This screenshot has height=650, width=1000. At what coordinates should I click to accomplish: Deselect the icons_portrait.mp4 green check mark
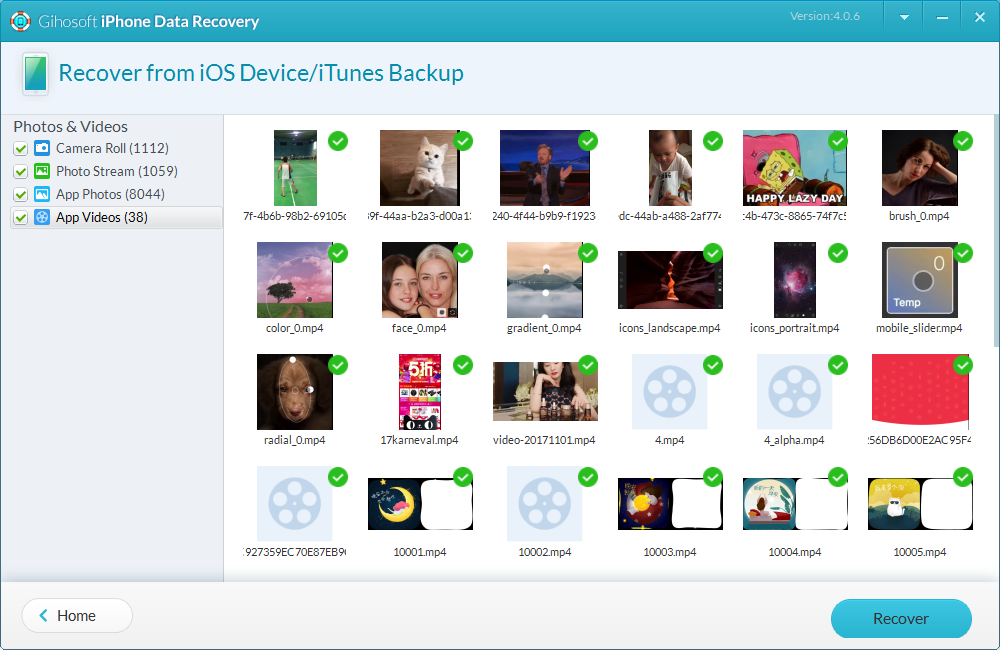838,253
